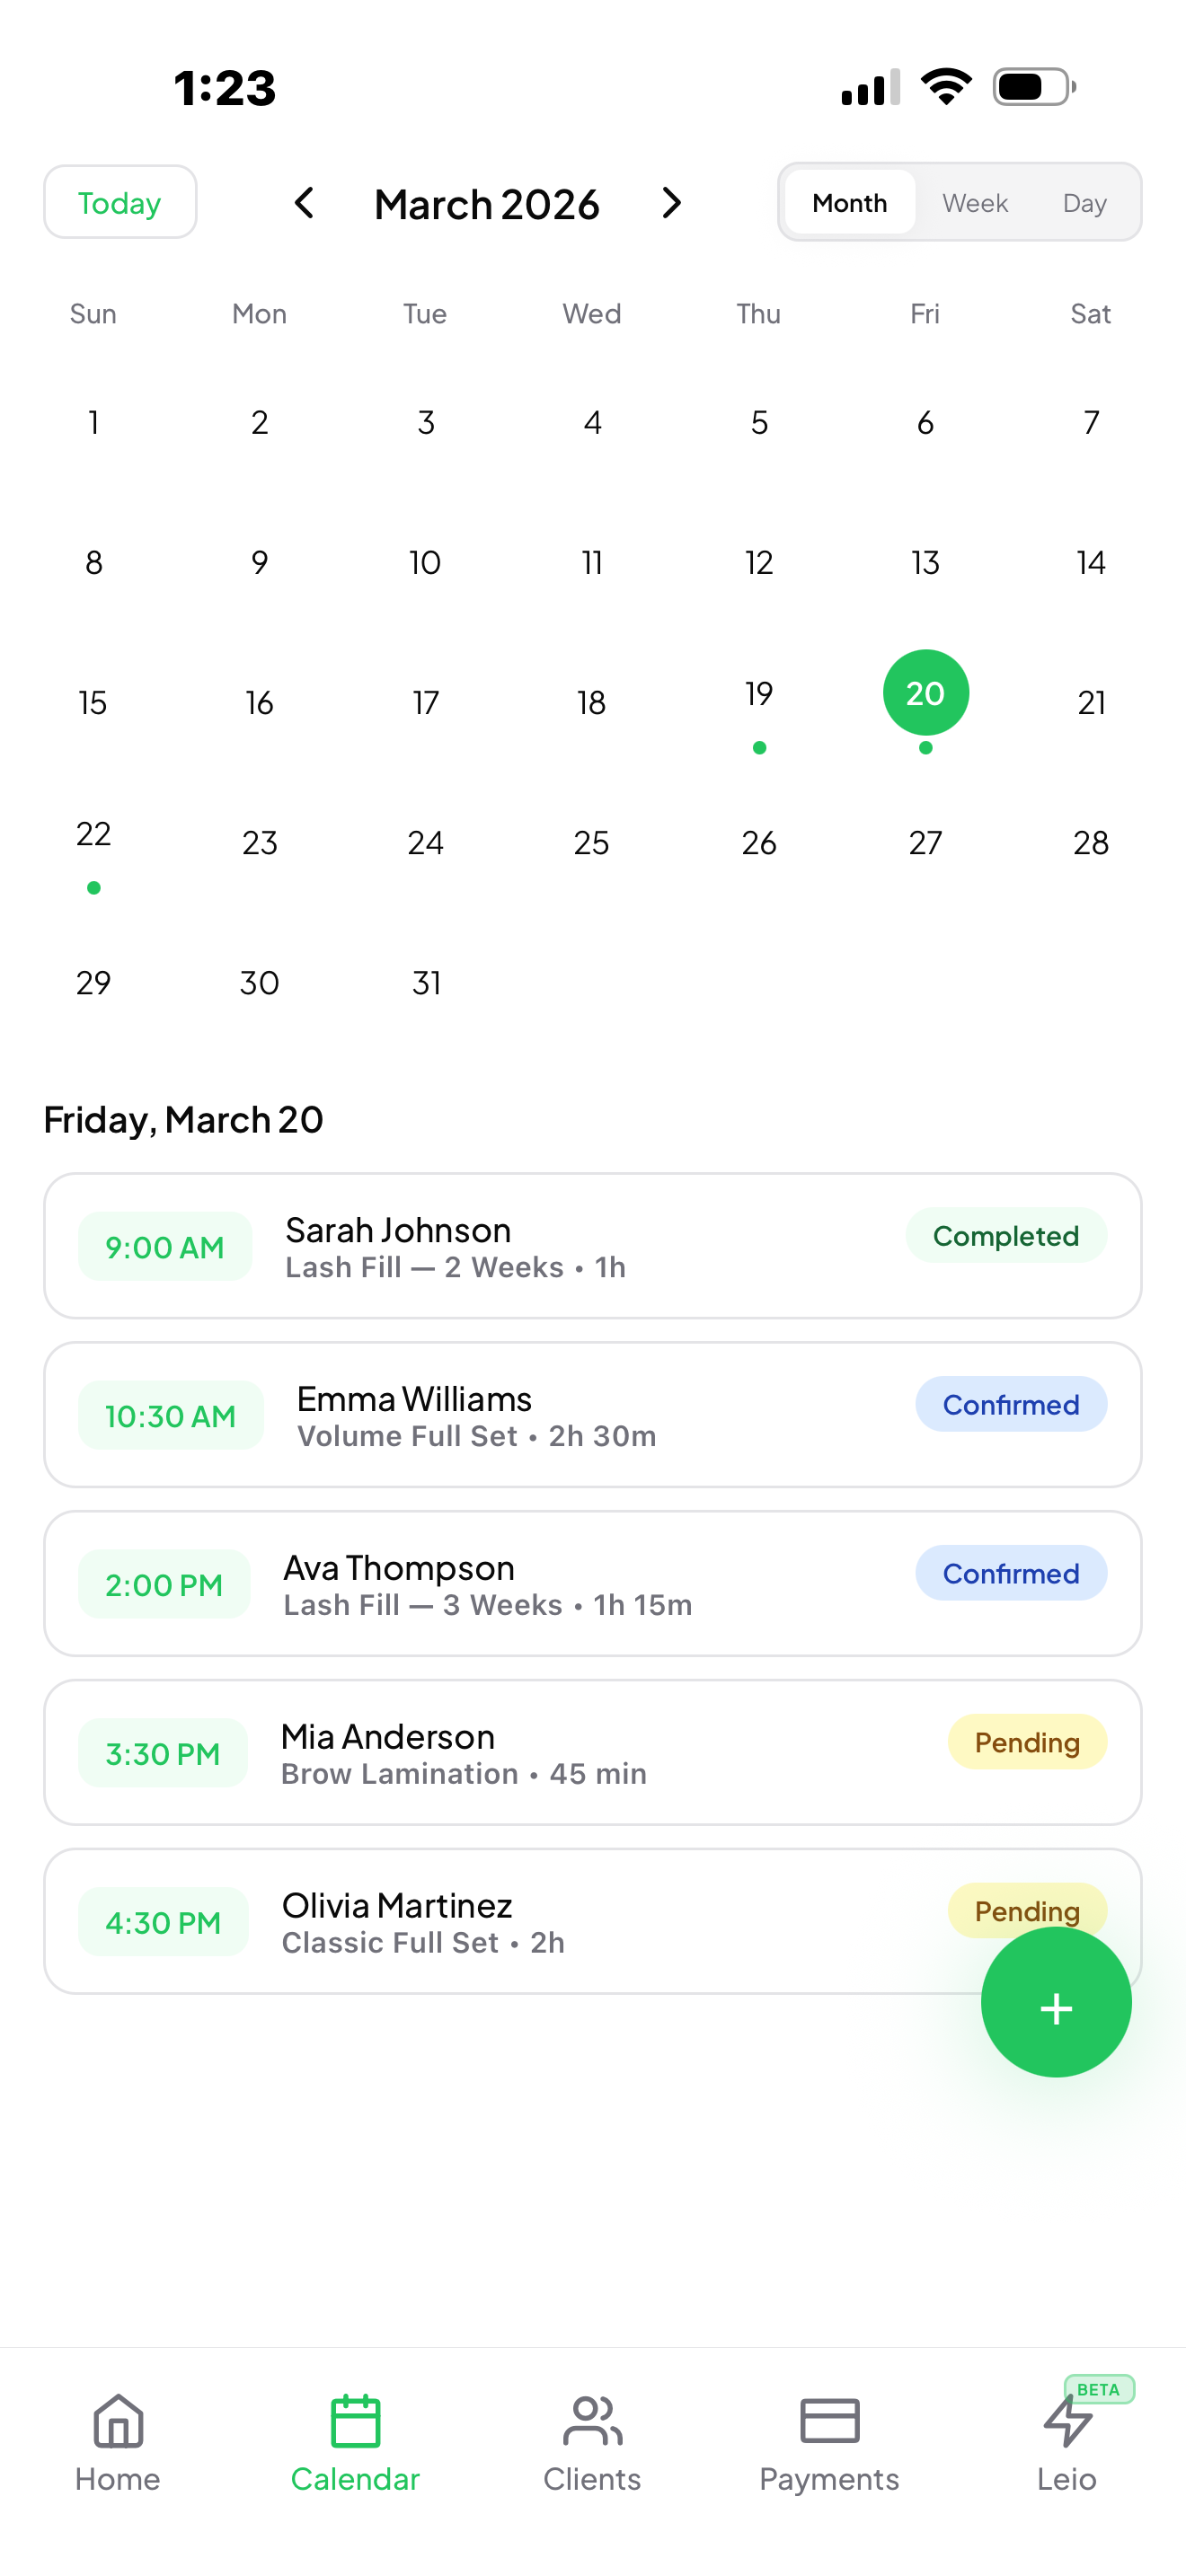Tap the Wi-Fi status icon
Viewport: 1186px width, 2576px height.
coord(946,87)
